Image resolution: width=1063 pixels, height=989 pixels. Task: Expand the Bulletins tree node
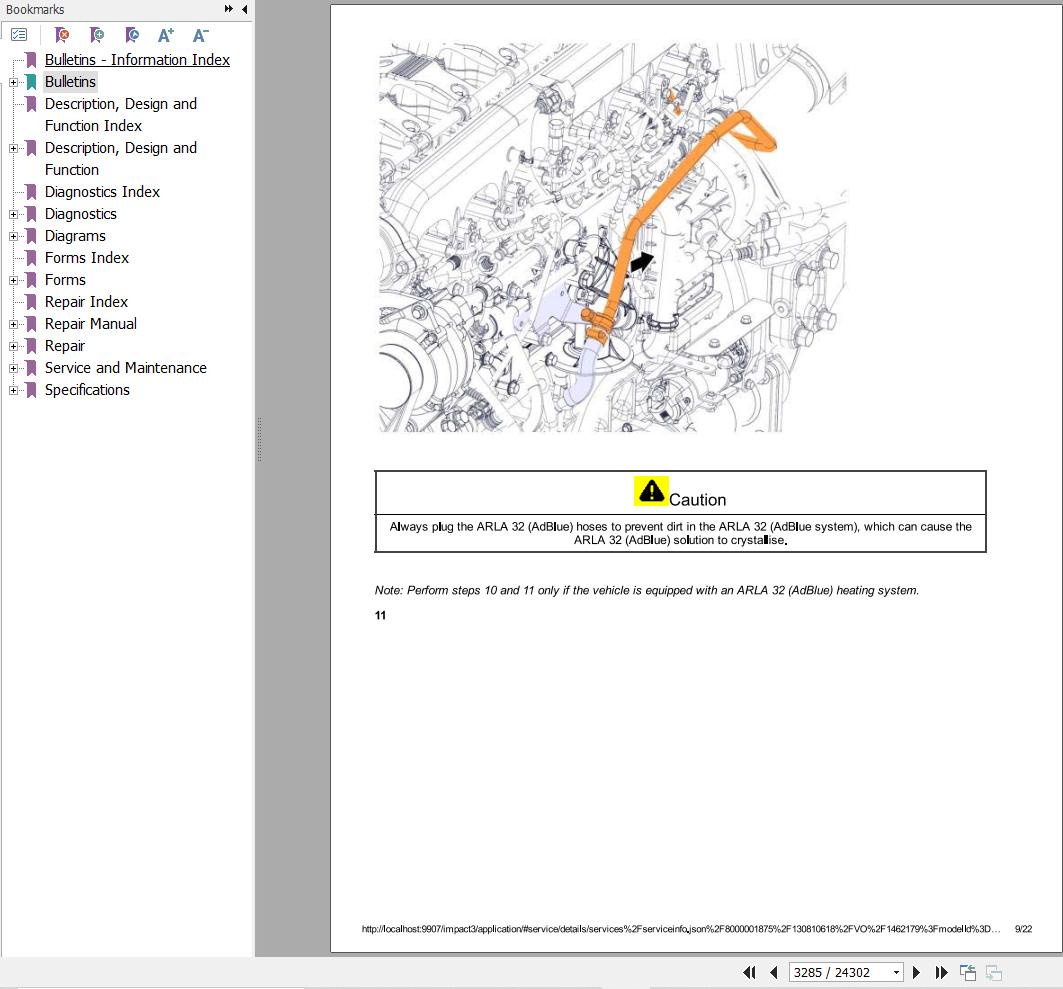[x=13, y=82]
